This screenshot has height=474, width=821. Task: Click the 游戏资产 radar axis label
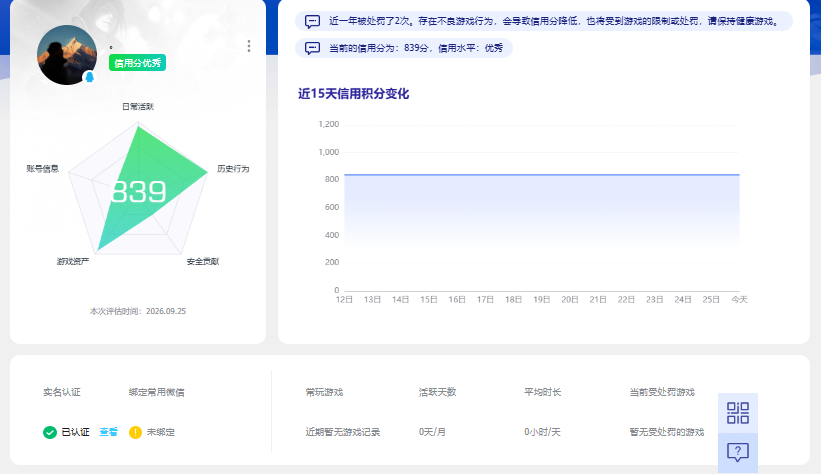pyautogui.click(x=73, y=261)
